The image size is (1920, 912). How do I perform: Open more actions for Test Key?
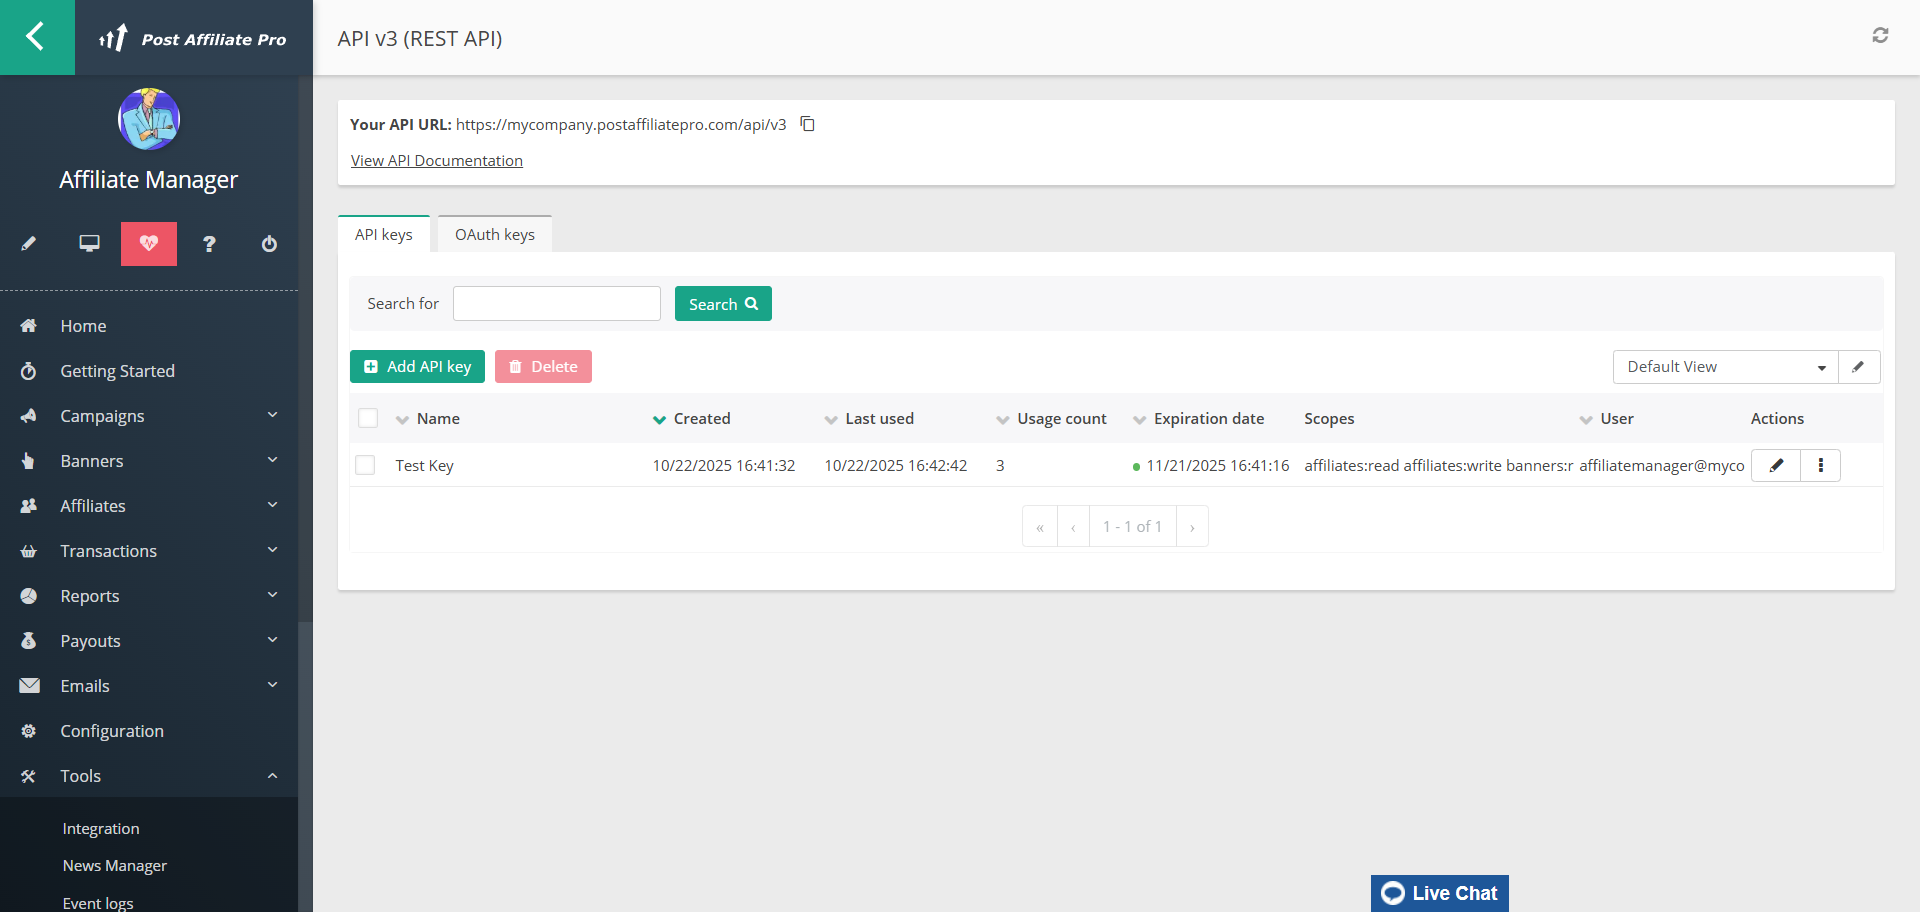pos(1820,466)
